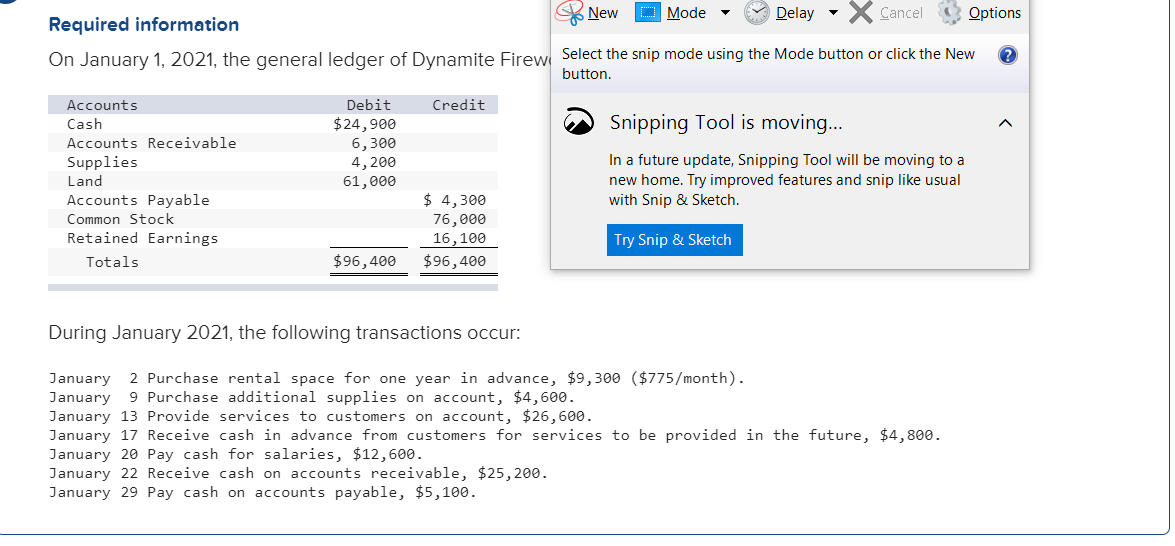Select the Required information heading

click(x=144, y=25)
